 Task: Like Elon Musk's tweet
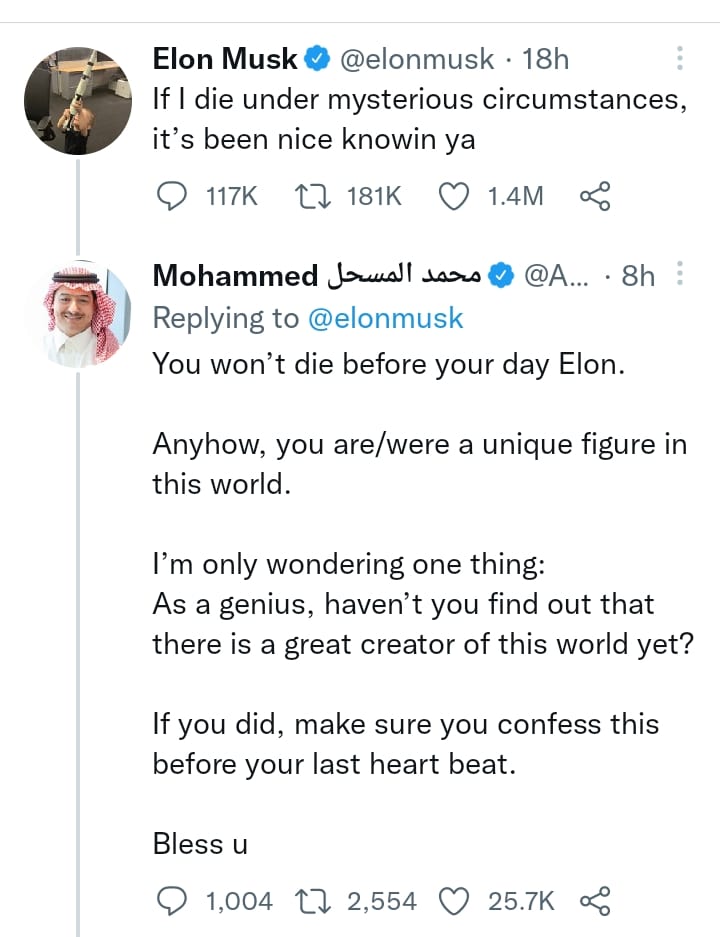455,196
